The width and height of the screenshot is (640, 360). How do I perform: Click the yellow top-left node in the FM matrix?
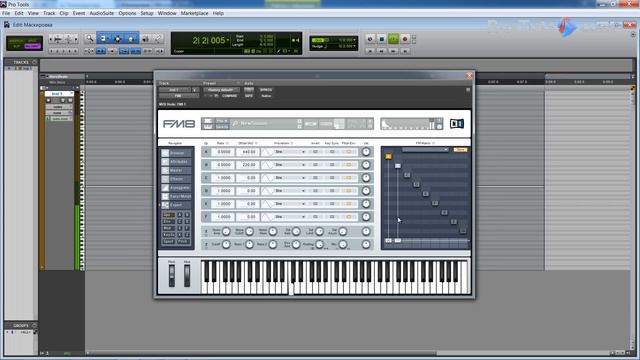[388, 156]
